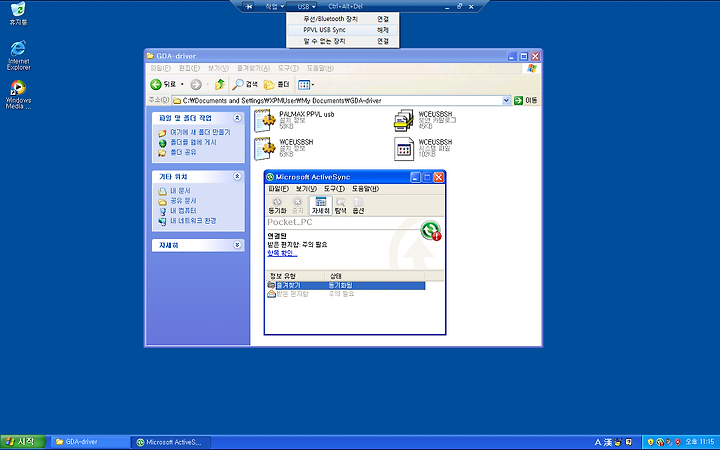
Task: Collapse the 파일 및 폴더 작업 panel
Action: tap(237, 118)
